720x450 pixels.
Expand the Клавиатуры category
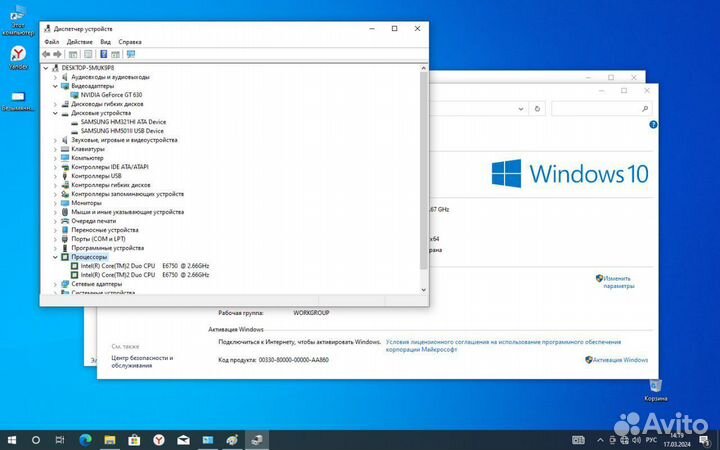coord(56,149)
